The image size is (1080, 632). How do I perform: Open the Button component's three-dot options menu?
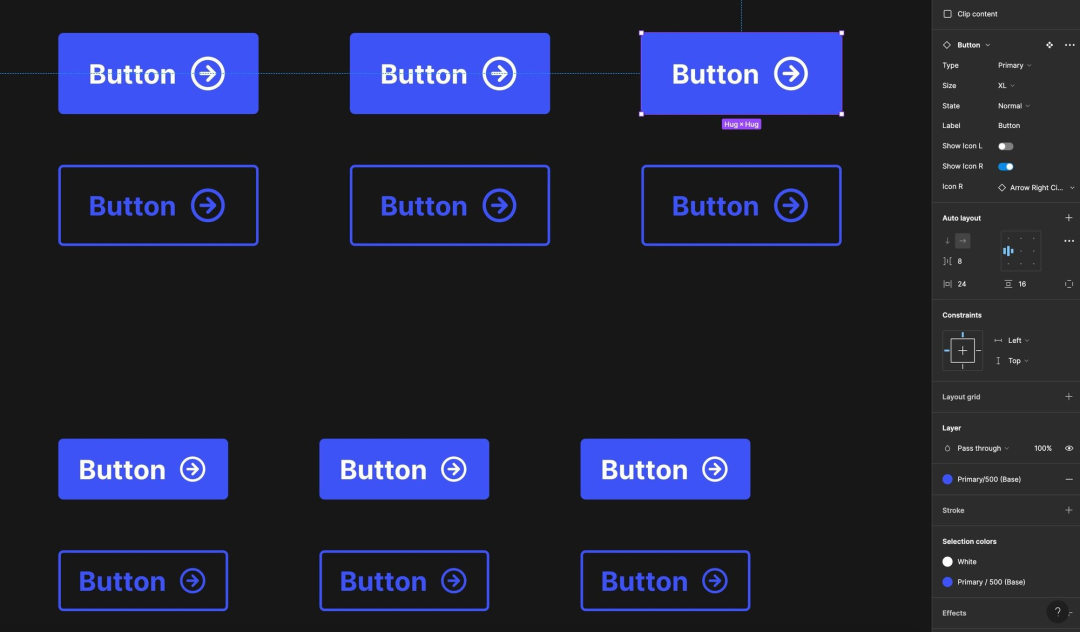(x=1069, y=45)
